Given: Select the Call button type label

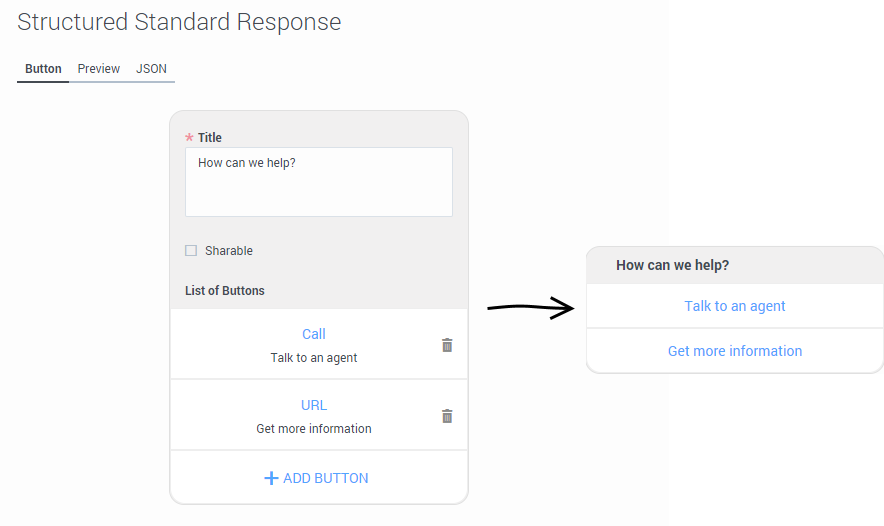Looking at the screenshot, I should [x=314, y=334].
